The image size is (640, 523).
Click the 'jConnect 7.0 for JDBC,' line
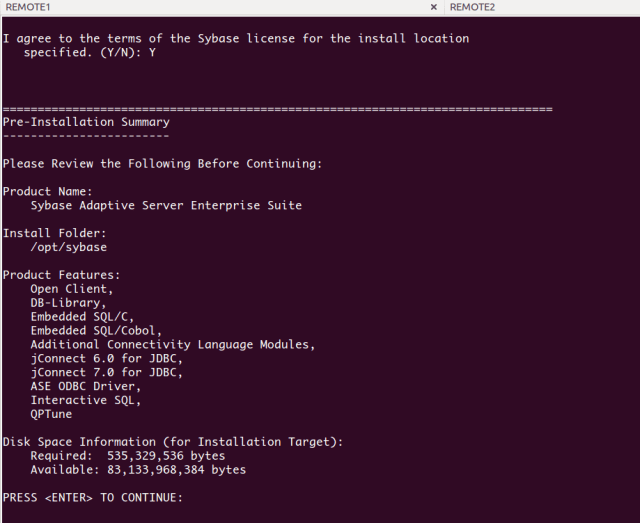(106, 372)
